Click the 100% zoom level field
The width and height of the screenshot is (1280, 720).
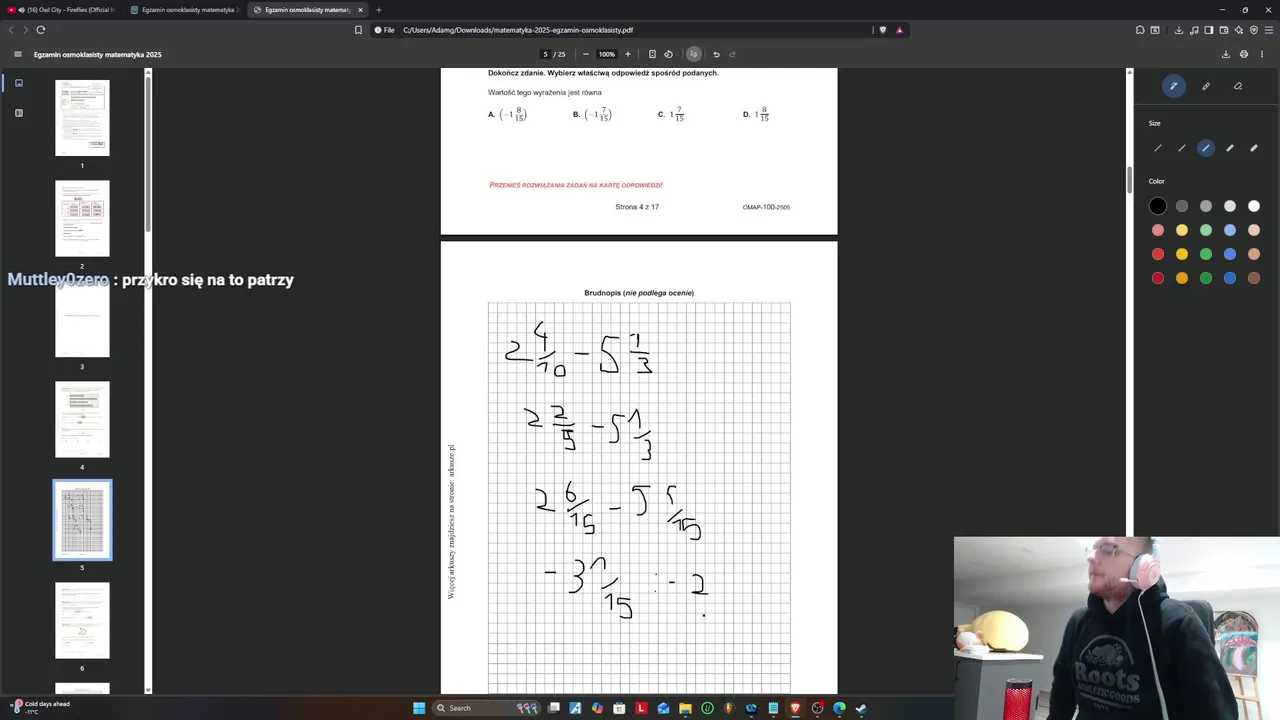click(606, 54)
